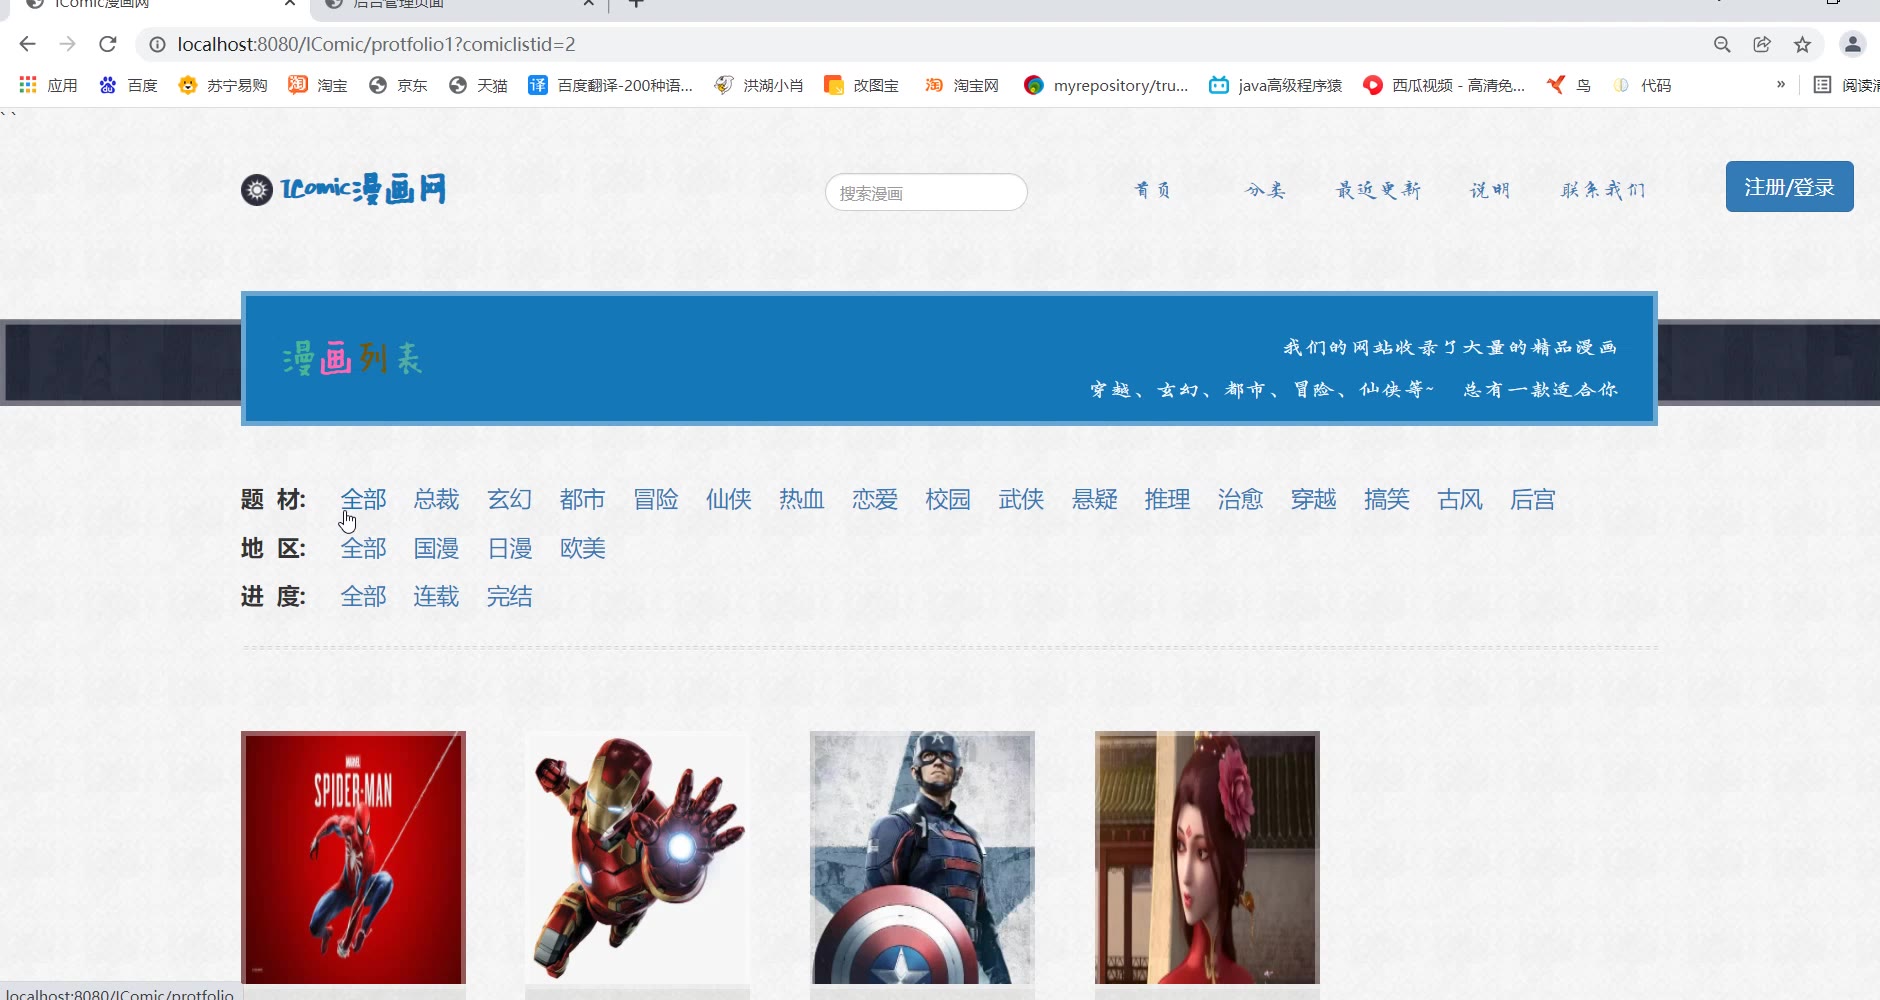Open the 天猫 bookmark
Screen dimensions: 1880x1000
pyautogui.click(x=478, y=85)
